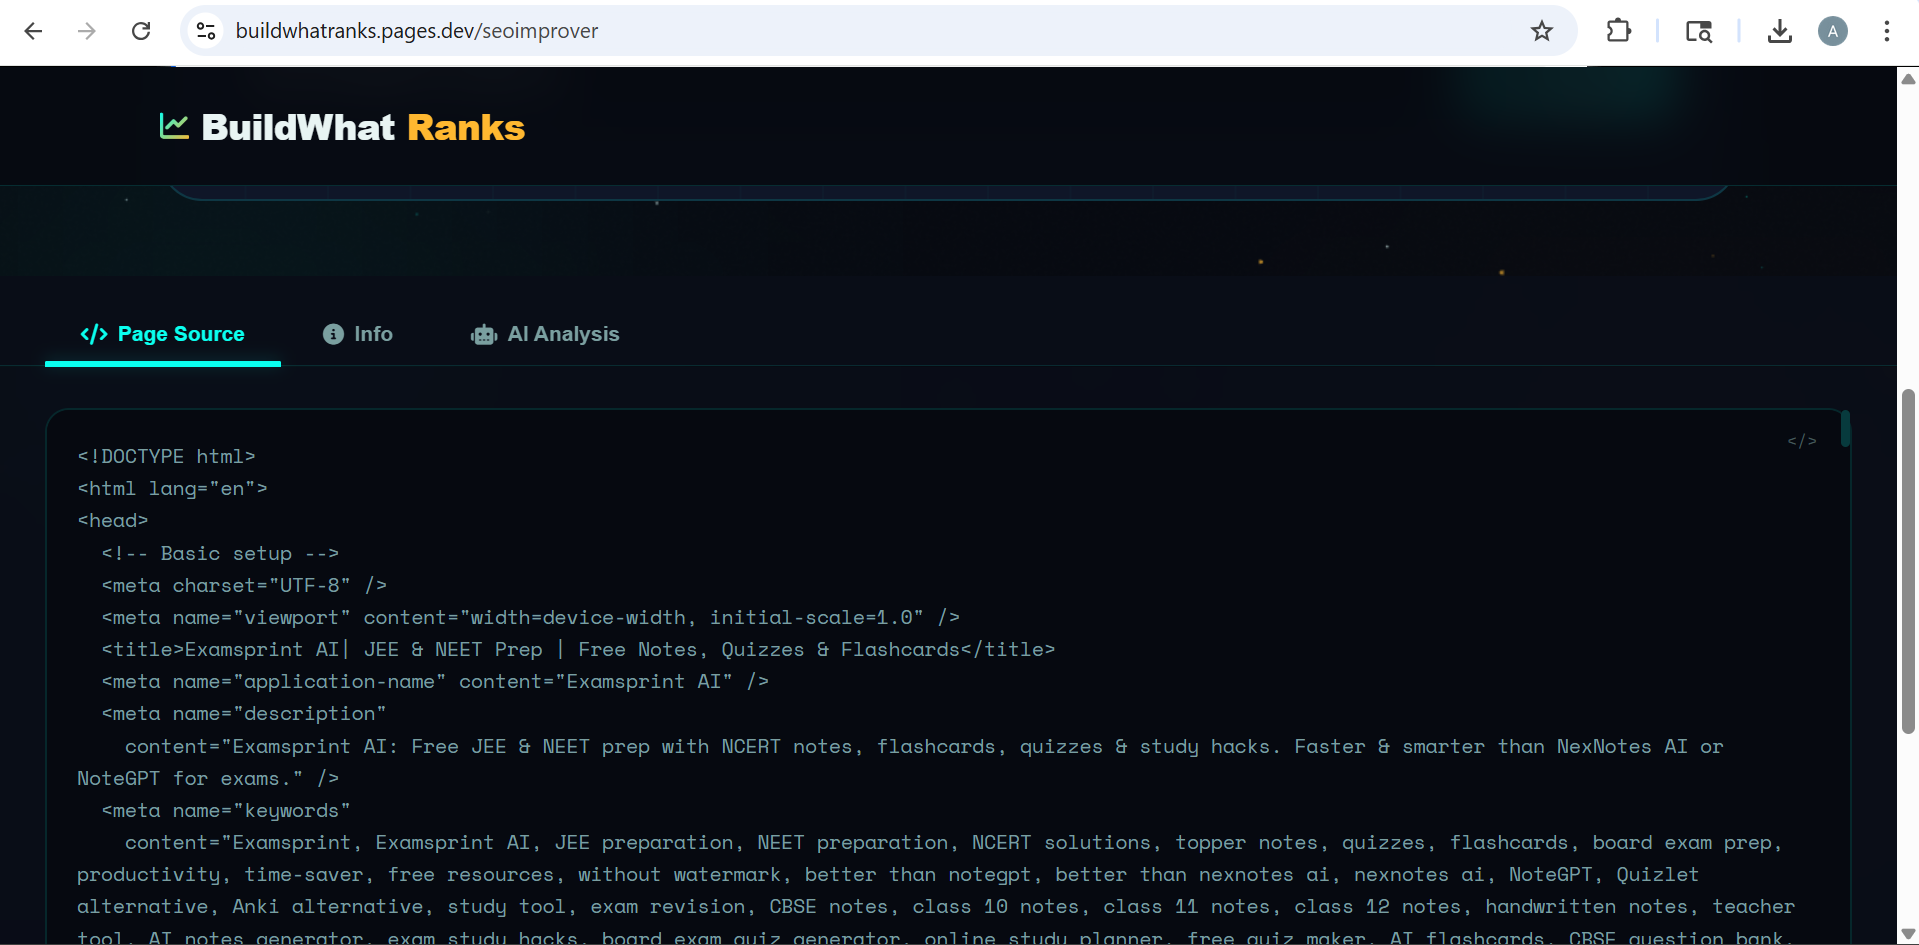Screen dimensions: 1919x945
Task: Click the scroll-up arrow on the page scrollbar
Action: coord(1907,79)
